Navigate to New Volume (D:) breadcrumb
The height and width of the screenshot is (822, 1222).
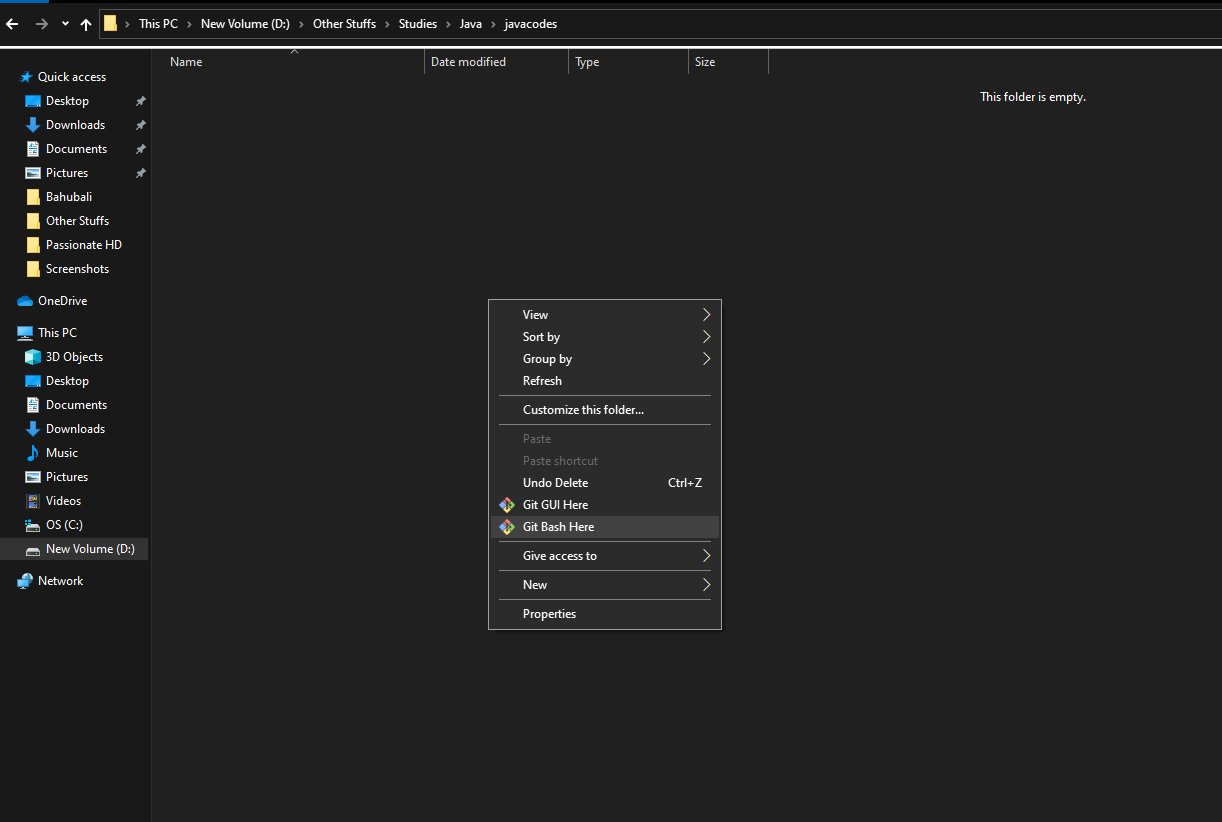(245, 24)
